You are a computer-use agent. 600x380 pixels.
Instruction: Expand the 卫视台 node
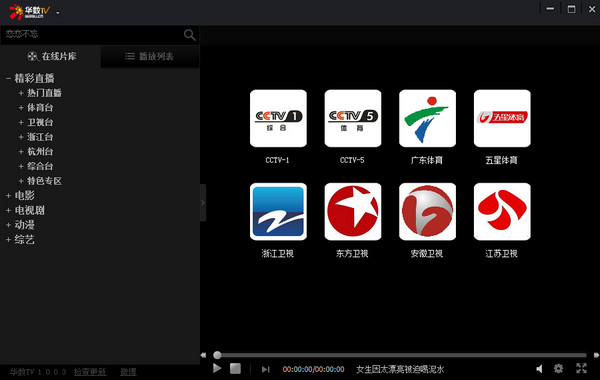point(21,122)
